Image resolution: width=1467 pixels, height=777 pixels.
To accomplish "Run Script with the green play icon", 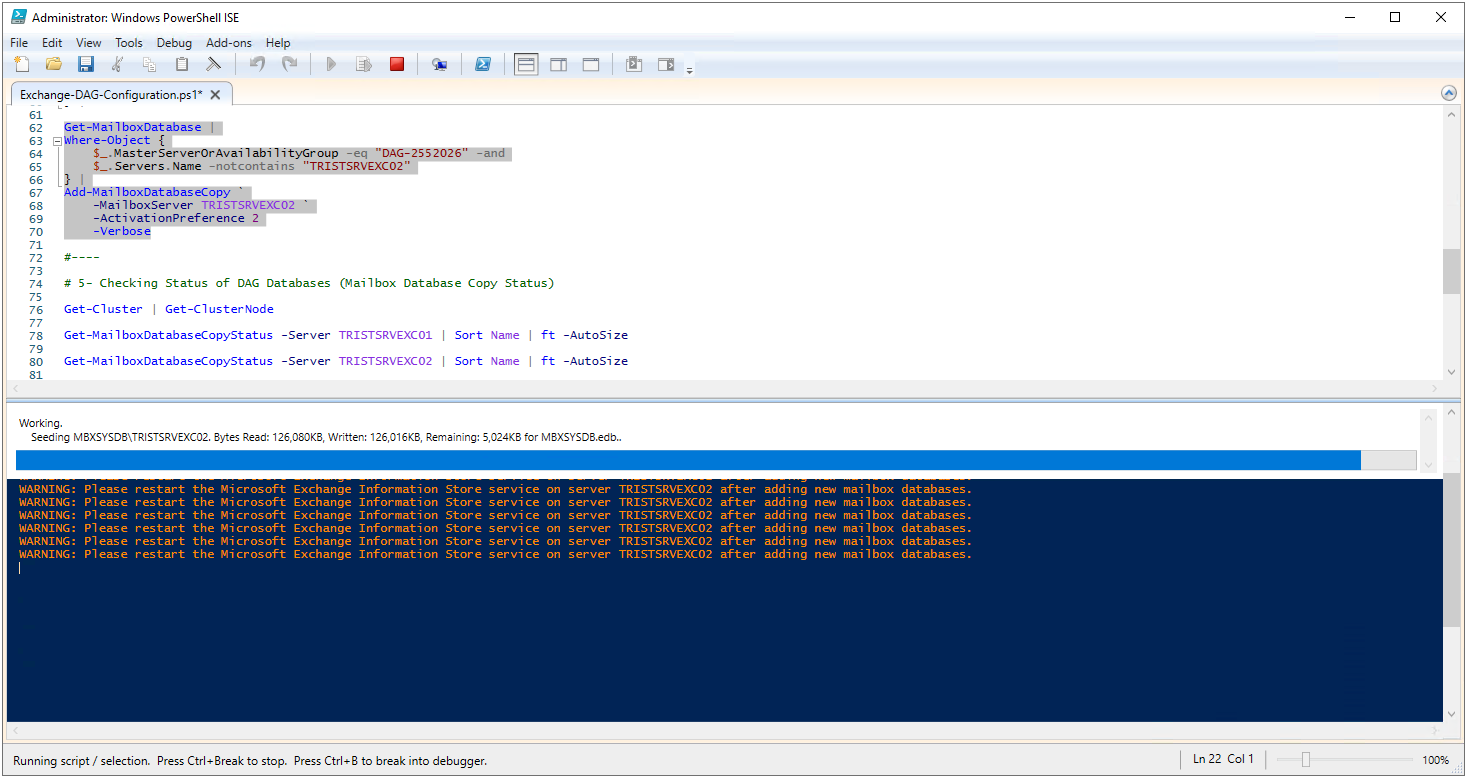I will [332, 64].
